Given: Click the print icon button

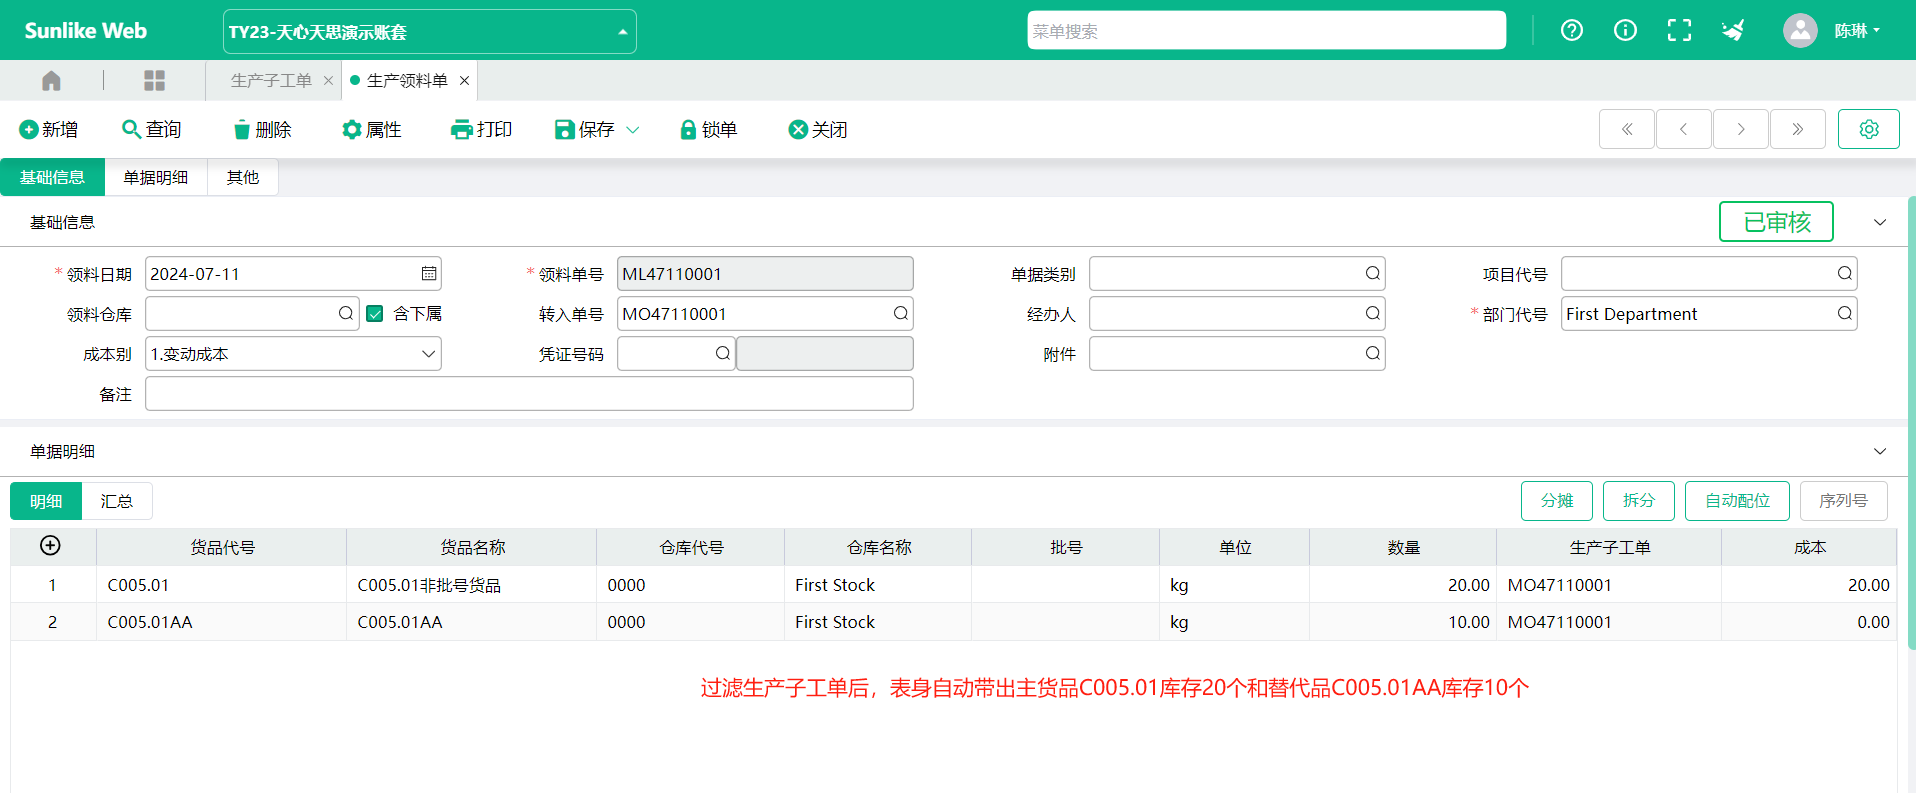Looking at the screenshot, I should pos(481,130).
